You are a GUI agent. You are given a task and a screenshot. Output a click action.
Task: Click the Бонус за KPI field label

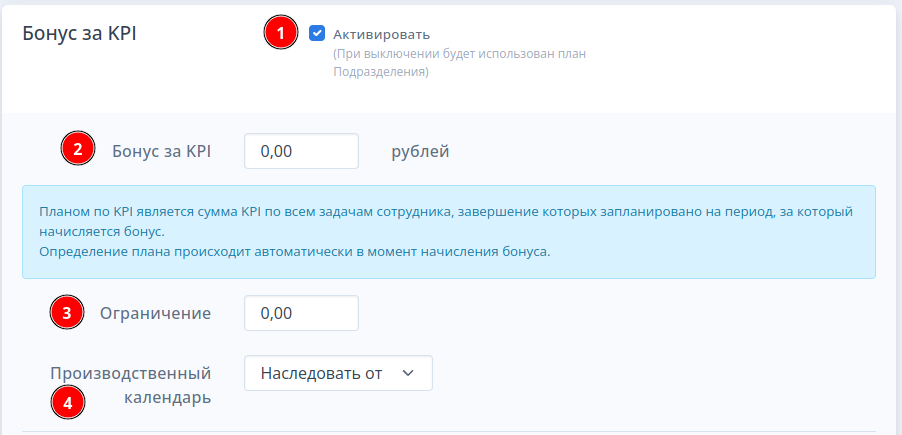pyautogui.click(x=162, y=152)
